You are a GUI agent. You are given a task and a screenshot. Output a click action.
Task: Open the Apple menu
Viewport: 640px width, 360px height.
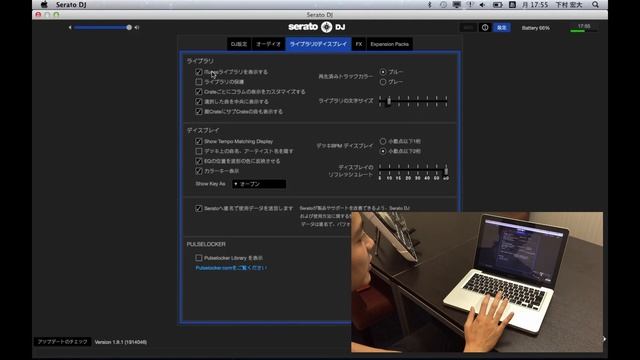click(x=44, y=4)
